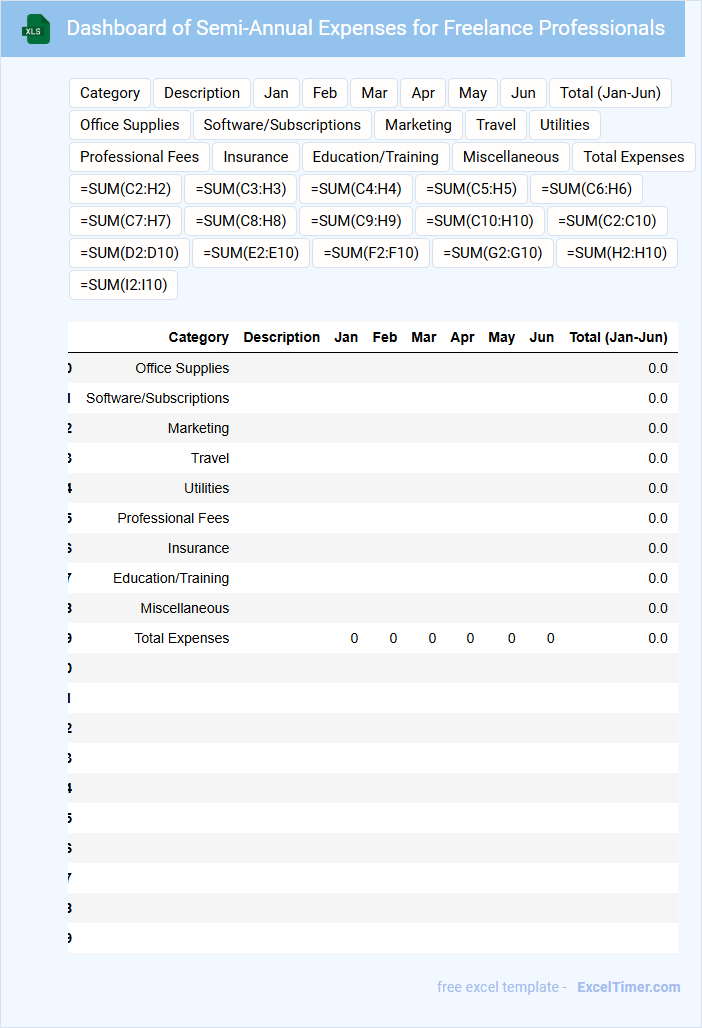Click the 0.0 total in Travel row

(x=657, y=458)
